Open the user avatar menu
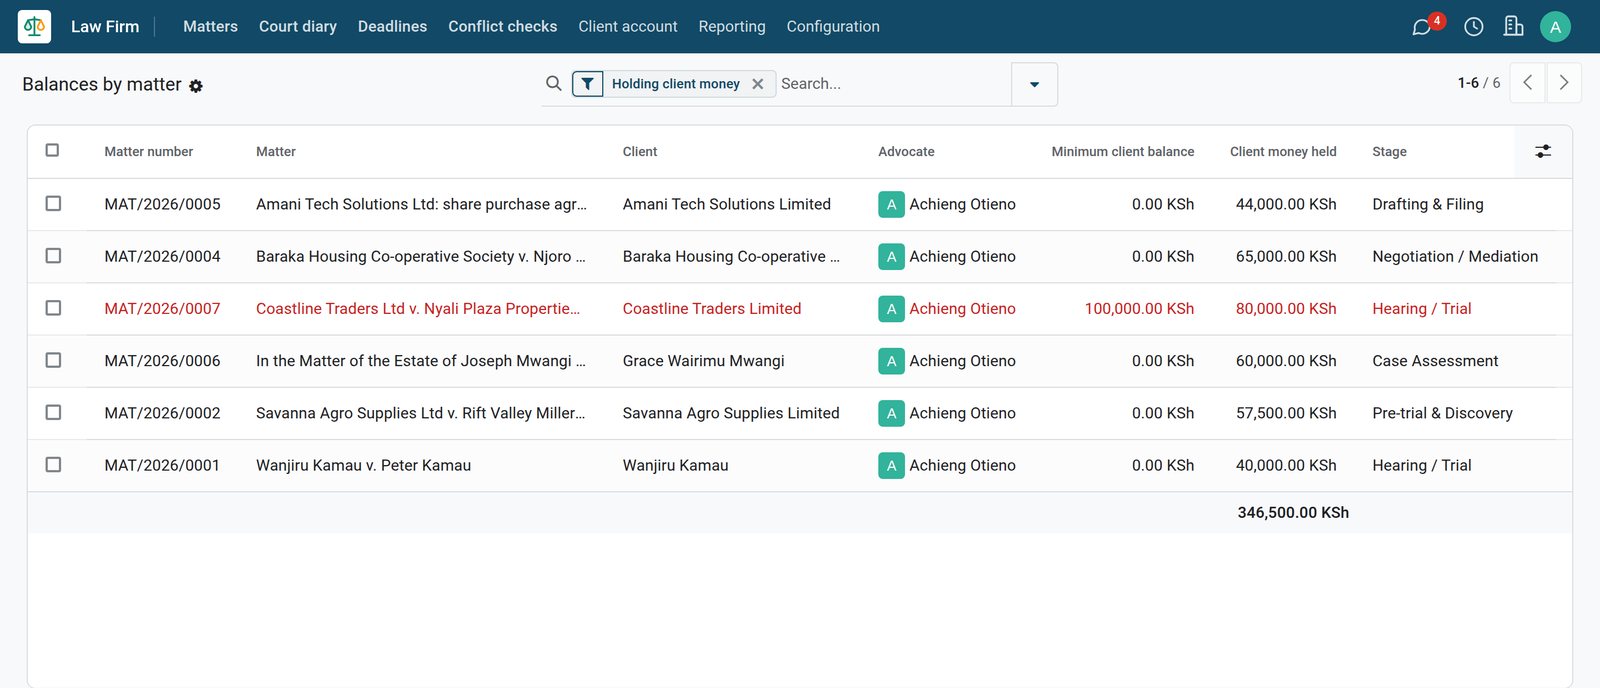The height and width of the screenshot is (688, 1600). pyautogui.click(x=1555, y=27)
